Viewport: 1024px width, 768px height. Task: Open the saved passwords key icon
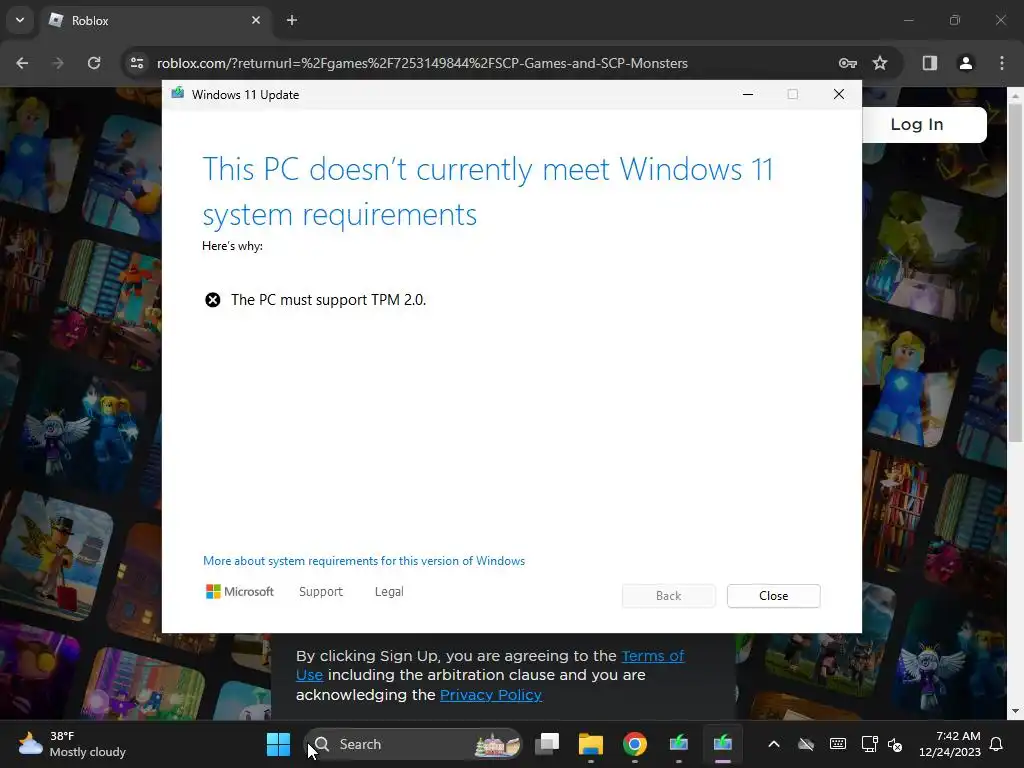pos(848,63)
